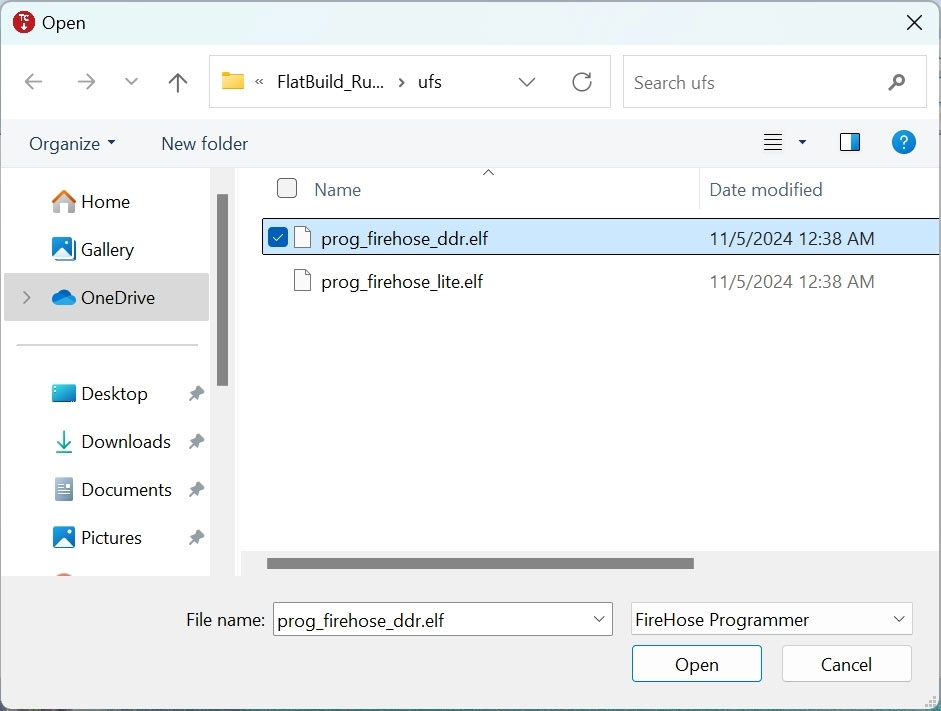
Task: Click the prog_firehose_ddr.elf file icon
Action: click(302, 237)
